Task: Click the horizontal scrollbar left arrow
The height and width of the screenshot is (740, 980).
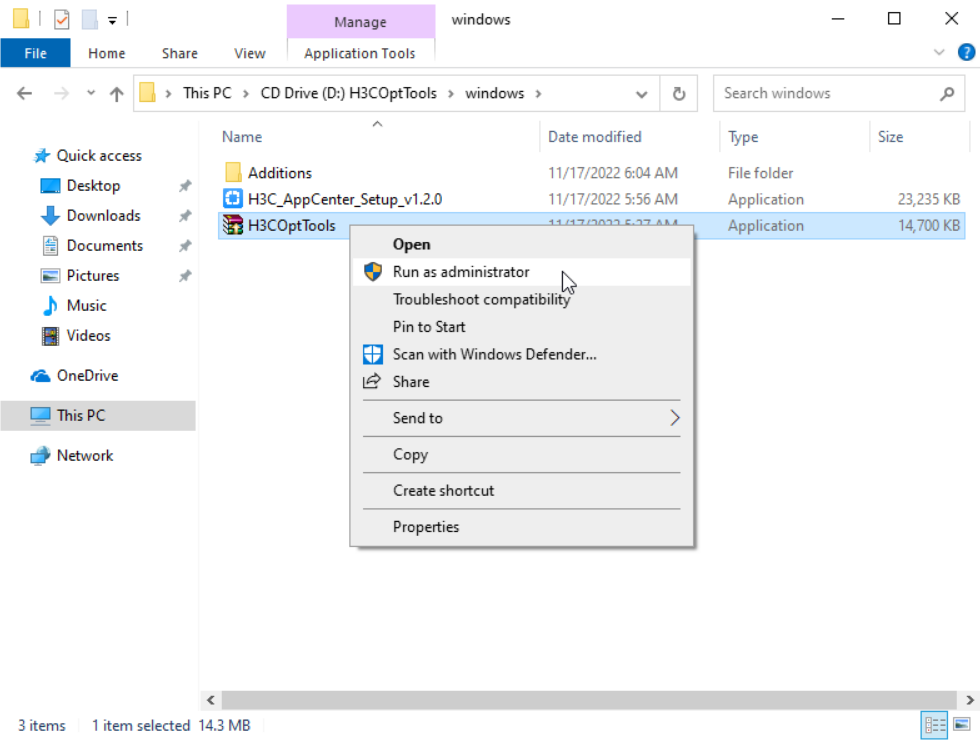Action: [x=211, y=700]
